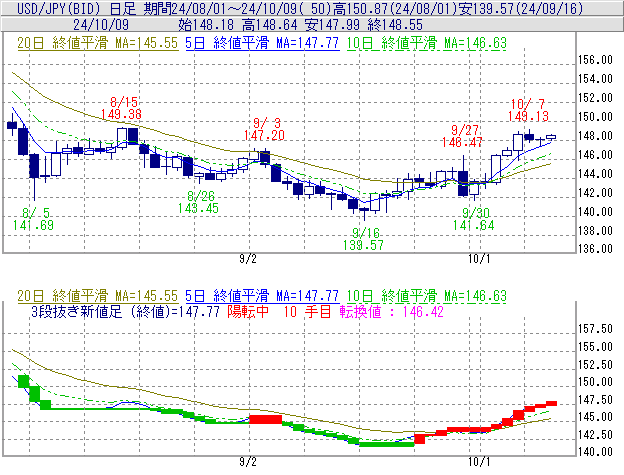624x475 pixels.
Task: Click the 9/3 147.20 high marker
Action: pos(265,129)
